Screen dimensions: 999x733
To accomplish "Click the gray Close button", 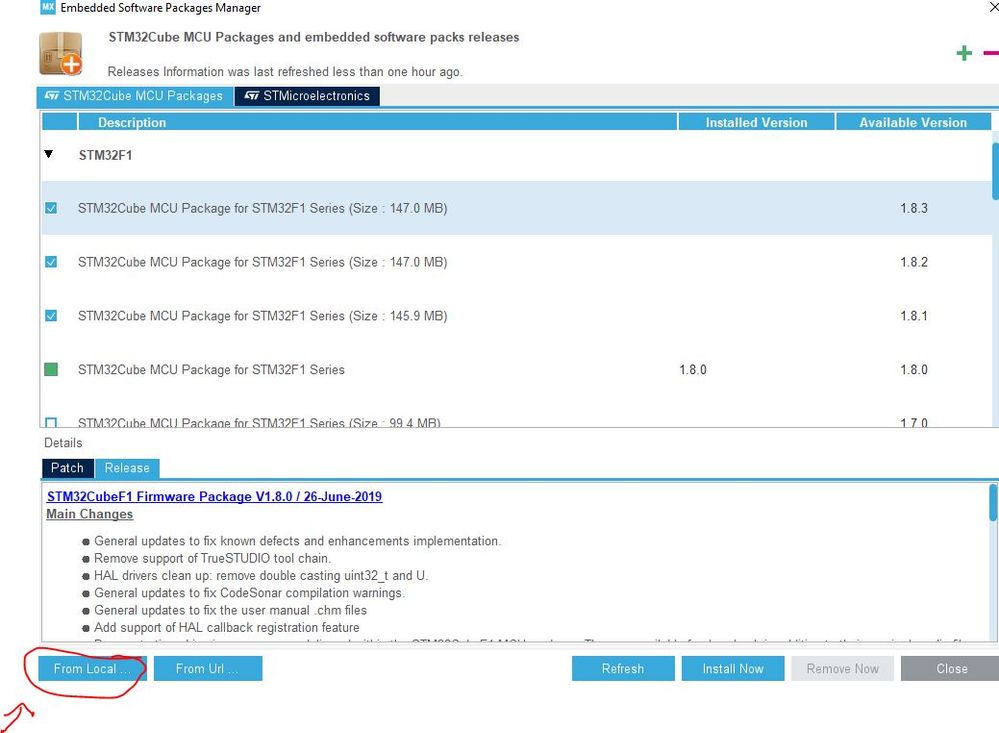I will (x=951, y=669).
